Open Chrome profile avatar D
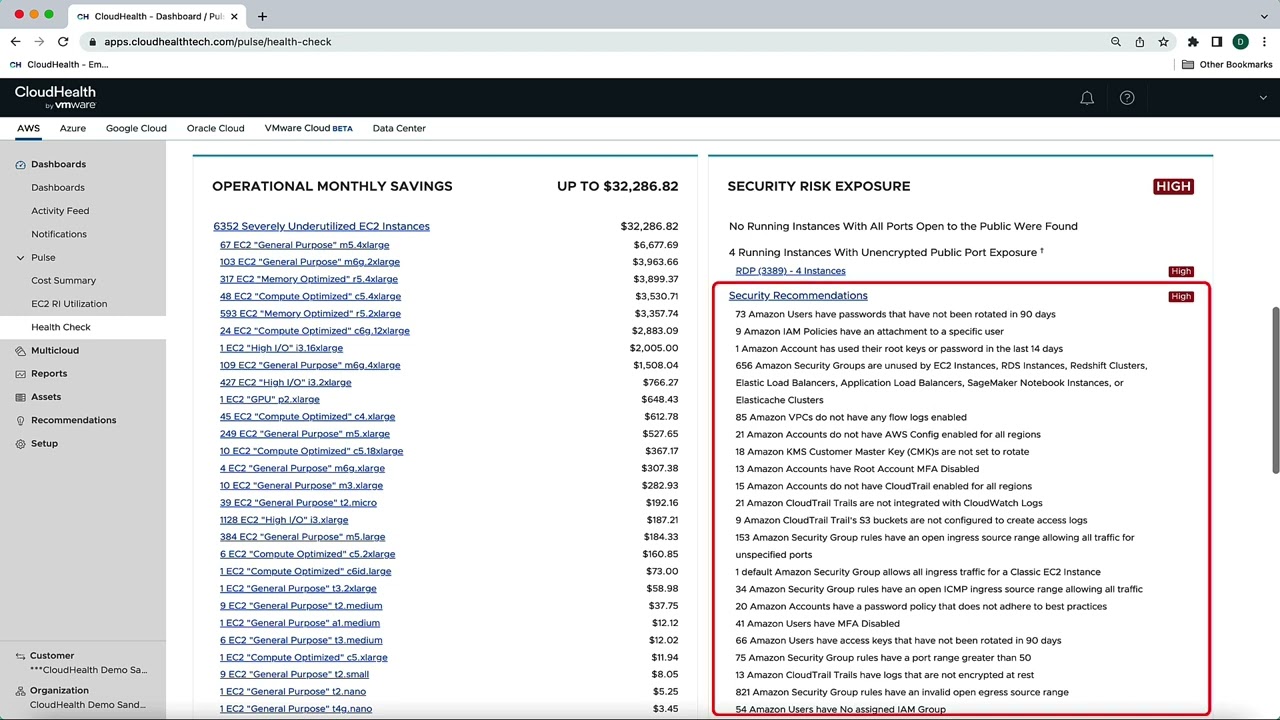The image size is (1280, 720). pyautogui.click(x=1241, y=42)
